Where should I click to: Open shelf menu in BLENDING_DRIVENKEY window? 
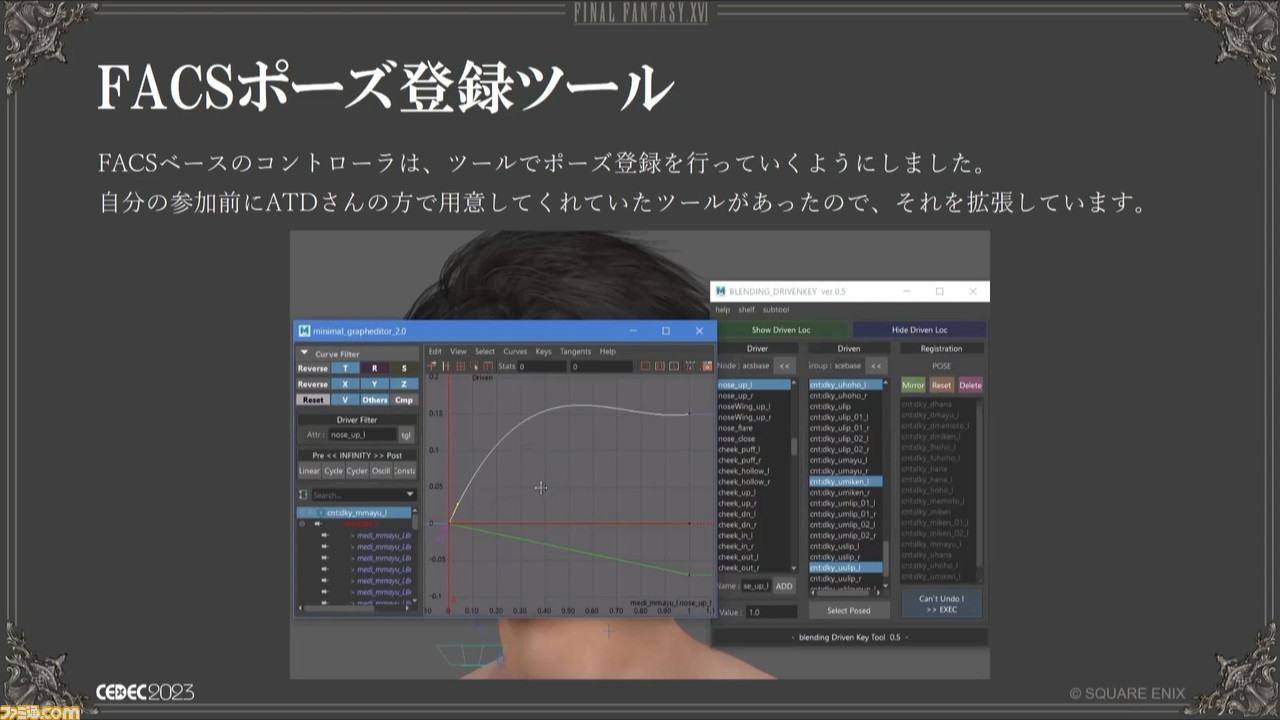(x=747, y=310)
